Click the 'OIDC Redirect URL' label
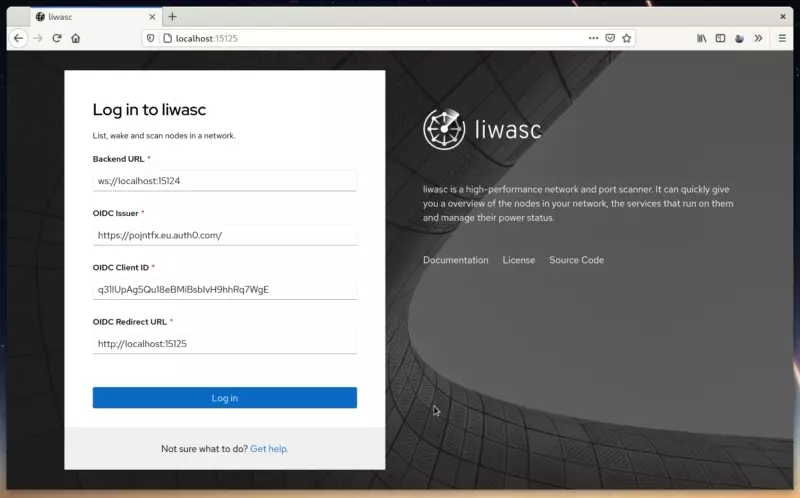800x498 pixels. (130, 322)
